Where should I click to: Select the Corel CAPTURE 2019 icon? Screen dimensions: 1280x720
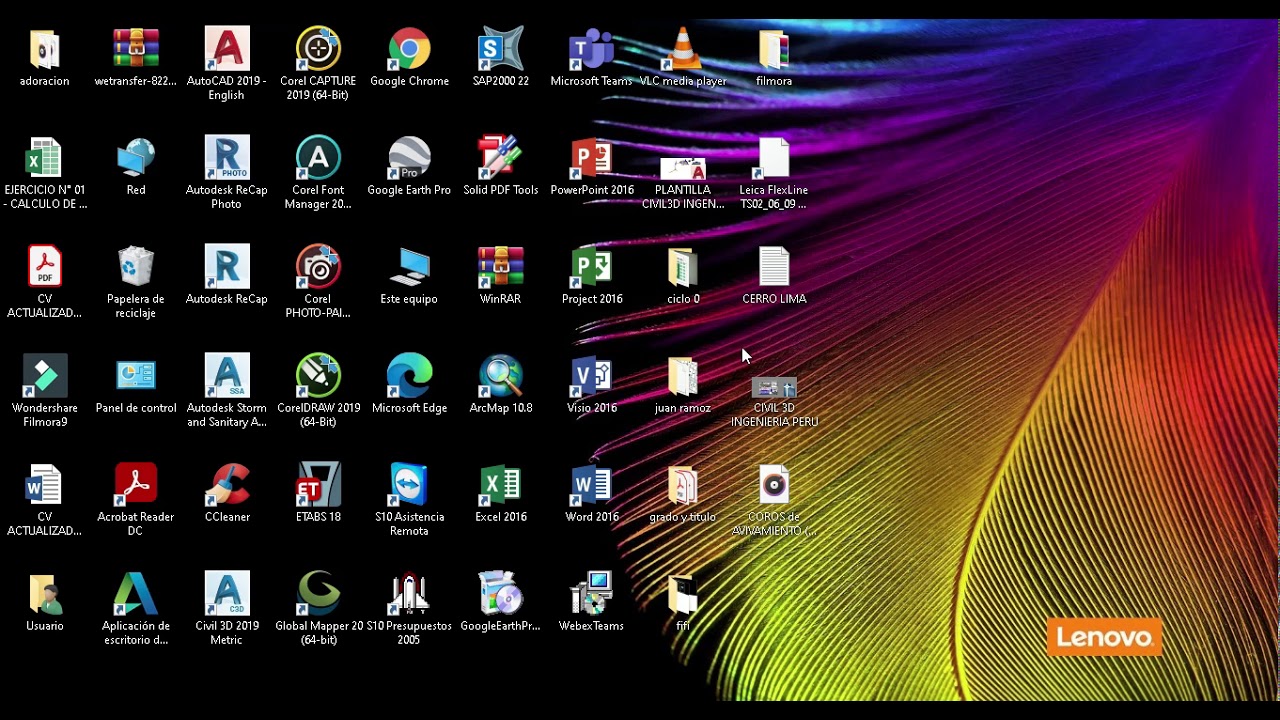click(x=318, y=49)
